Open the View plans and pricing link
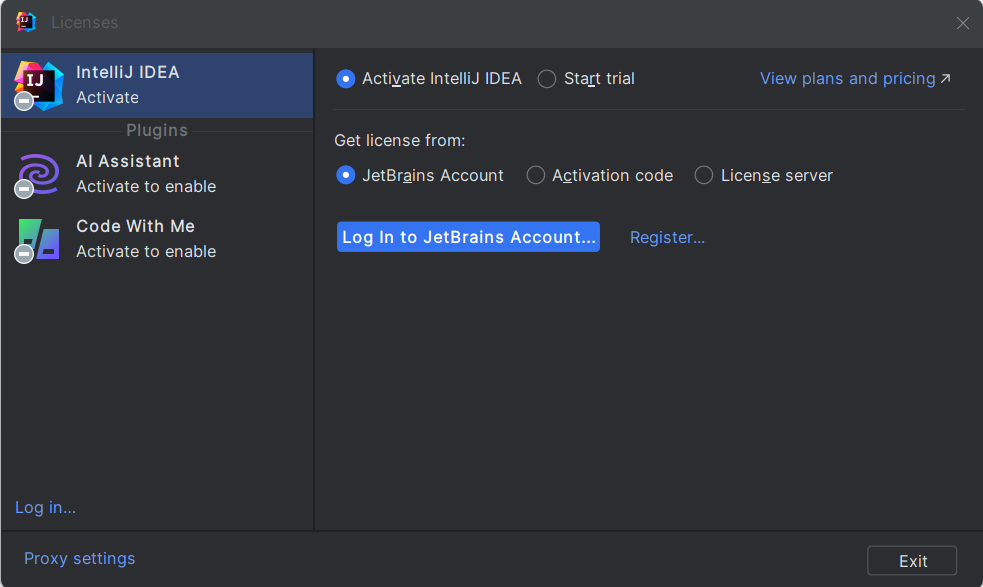 [x=847, y=78]
